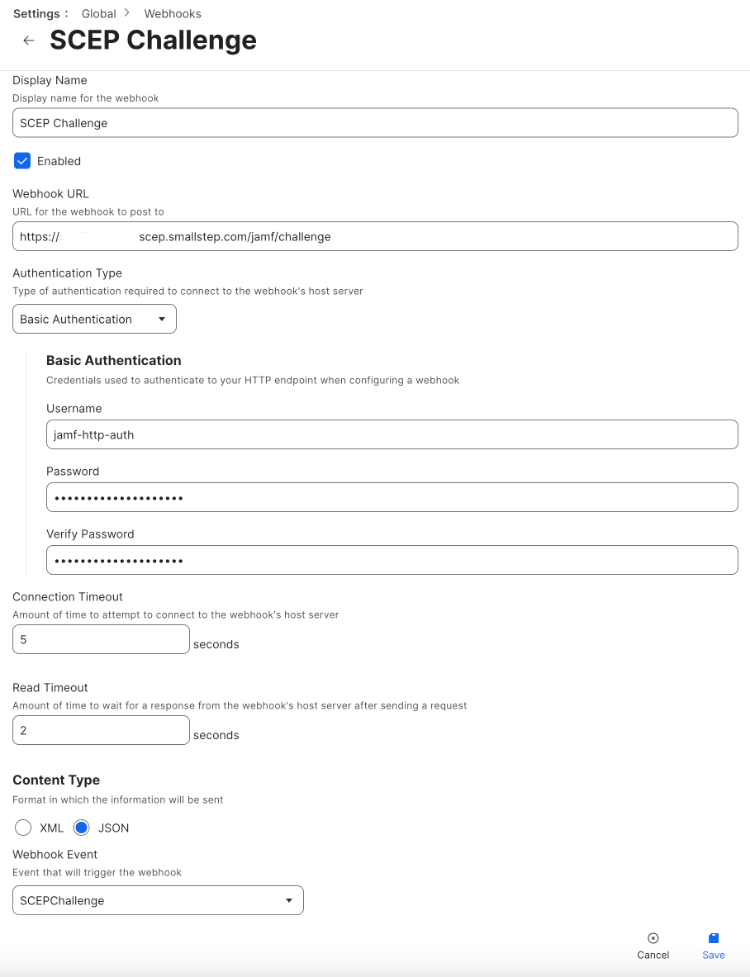Click the back arrow beside SCEP Challenge

click(29, 41)
